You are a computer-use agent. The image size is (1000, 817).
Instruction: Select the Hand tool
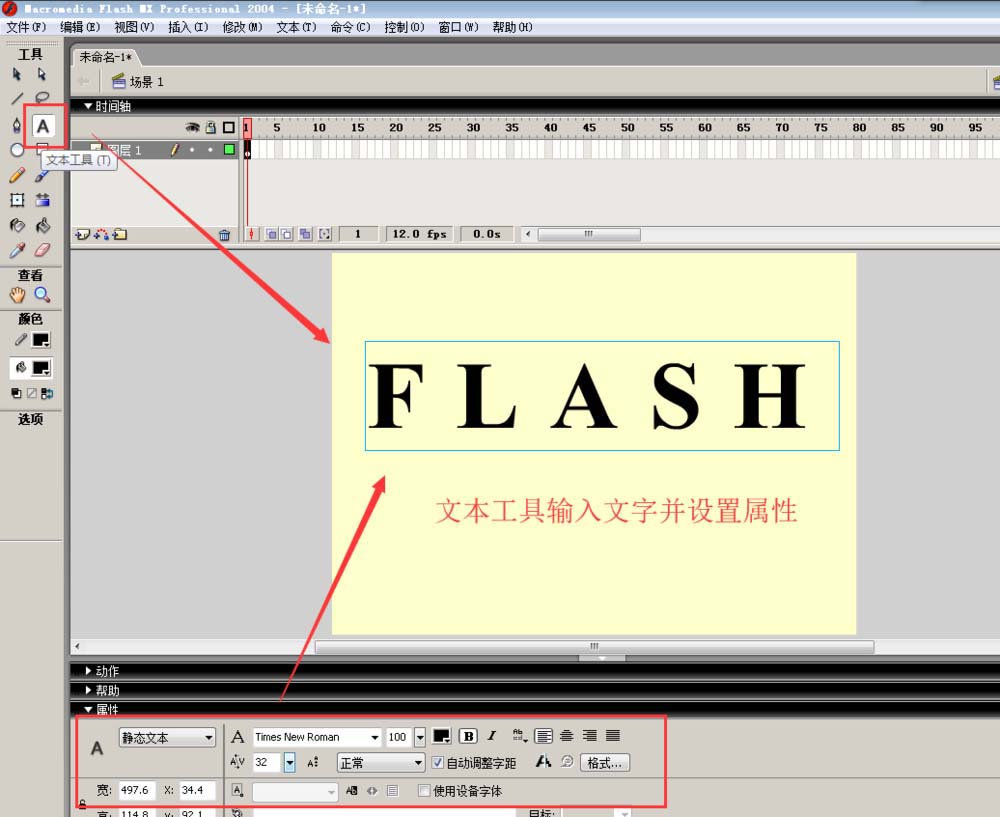click(17, 295)
